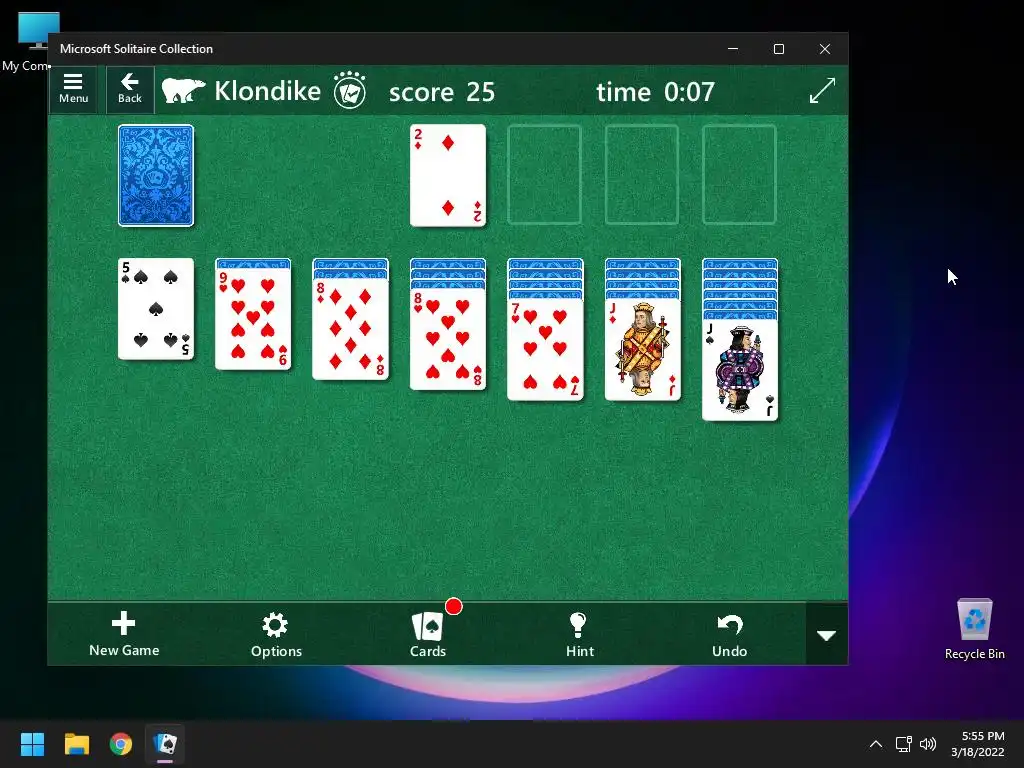Click the third empty foundation slot

coord(642,175)
